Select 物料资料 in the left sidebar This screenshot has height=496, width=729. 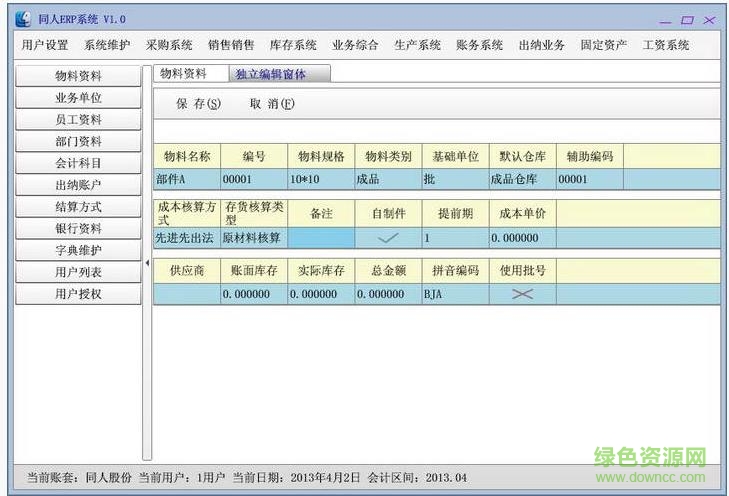(78, 76)
